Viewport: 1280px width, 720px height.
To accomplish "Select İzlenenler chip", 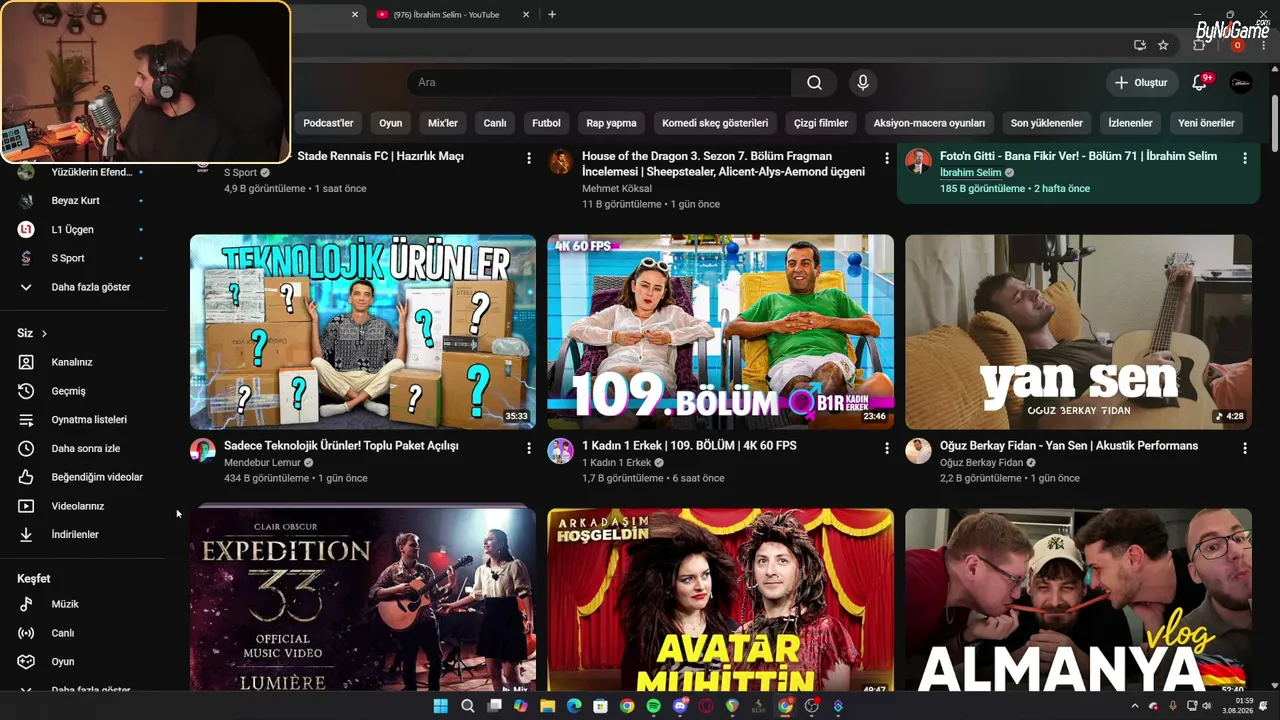I will [x=1130, y=123].
